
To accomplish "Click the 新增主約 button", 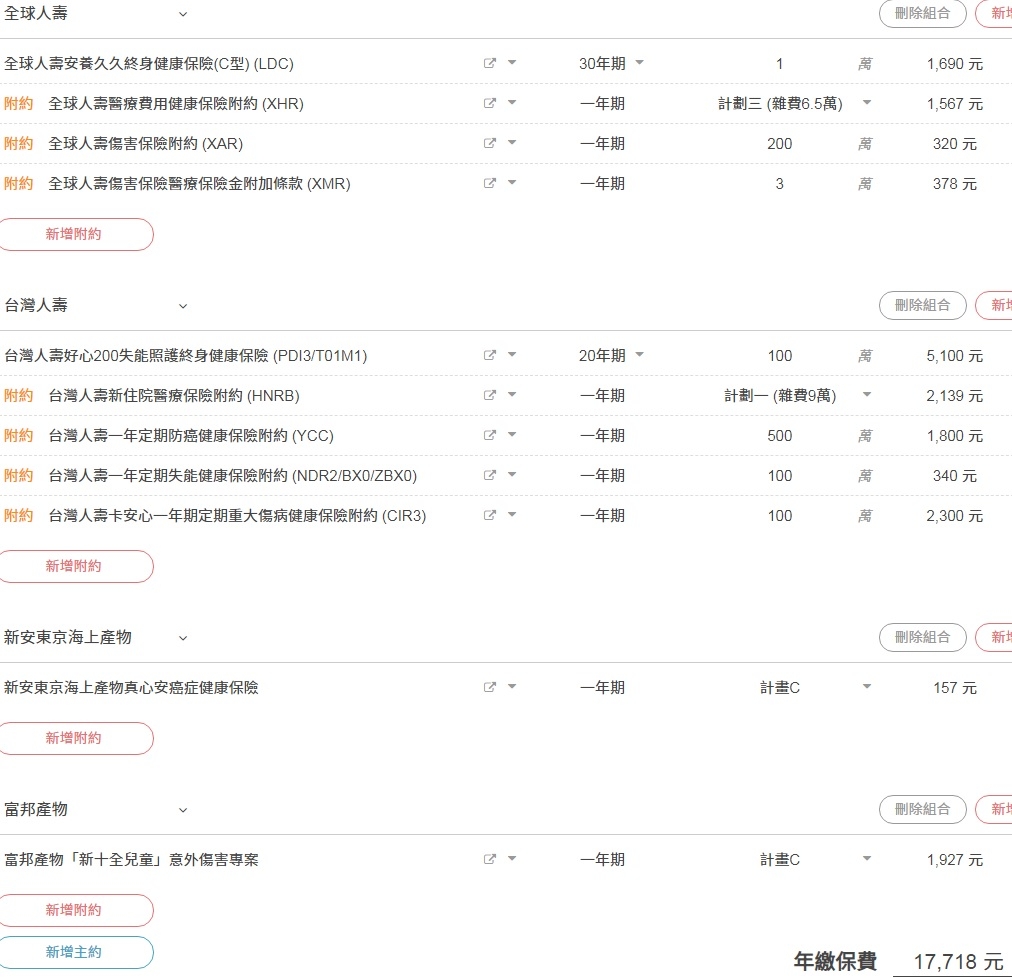I will pos(74,952).
